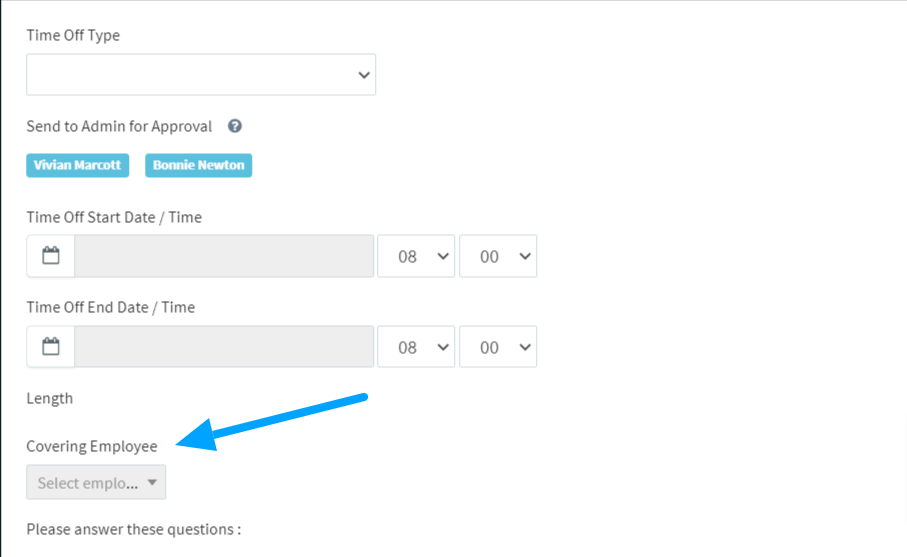
Task: Click the Covering Employee label
Action: [92, 446]
